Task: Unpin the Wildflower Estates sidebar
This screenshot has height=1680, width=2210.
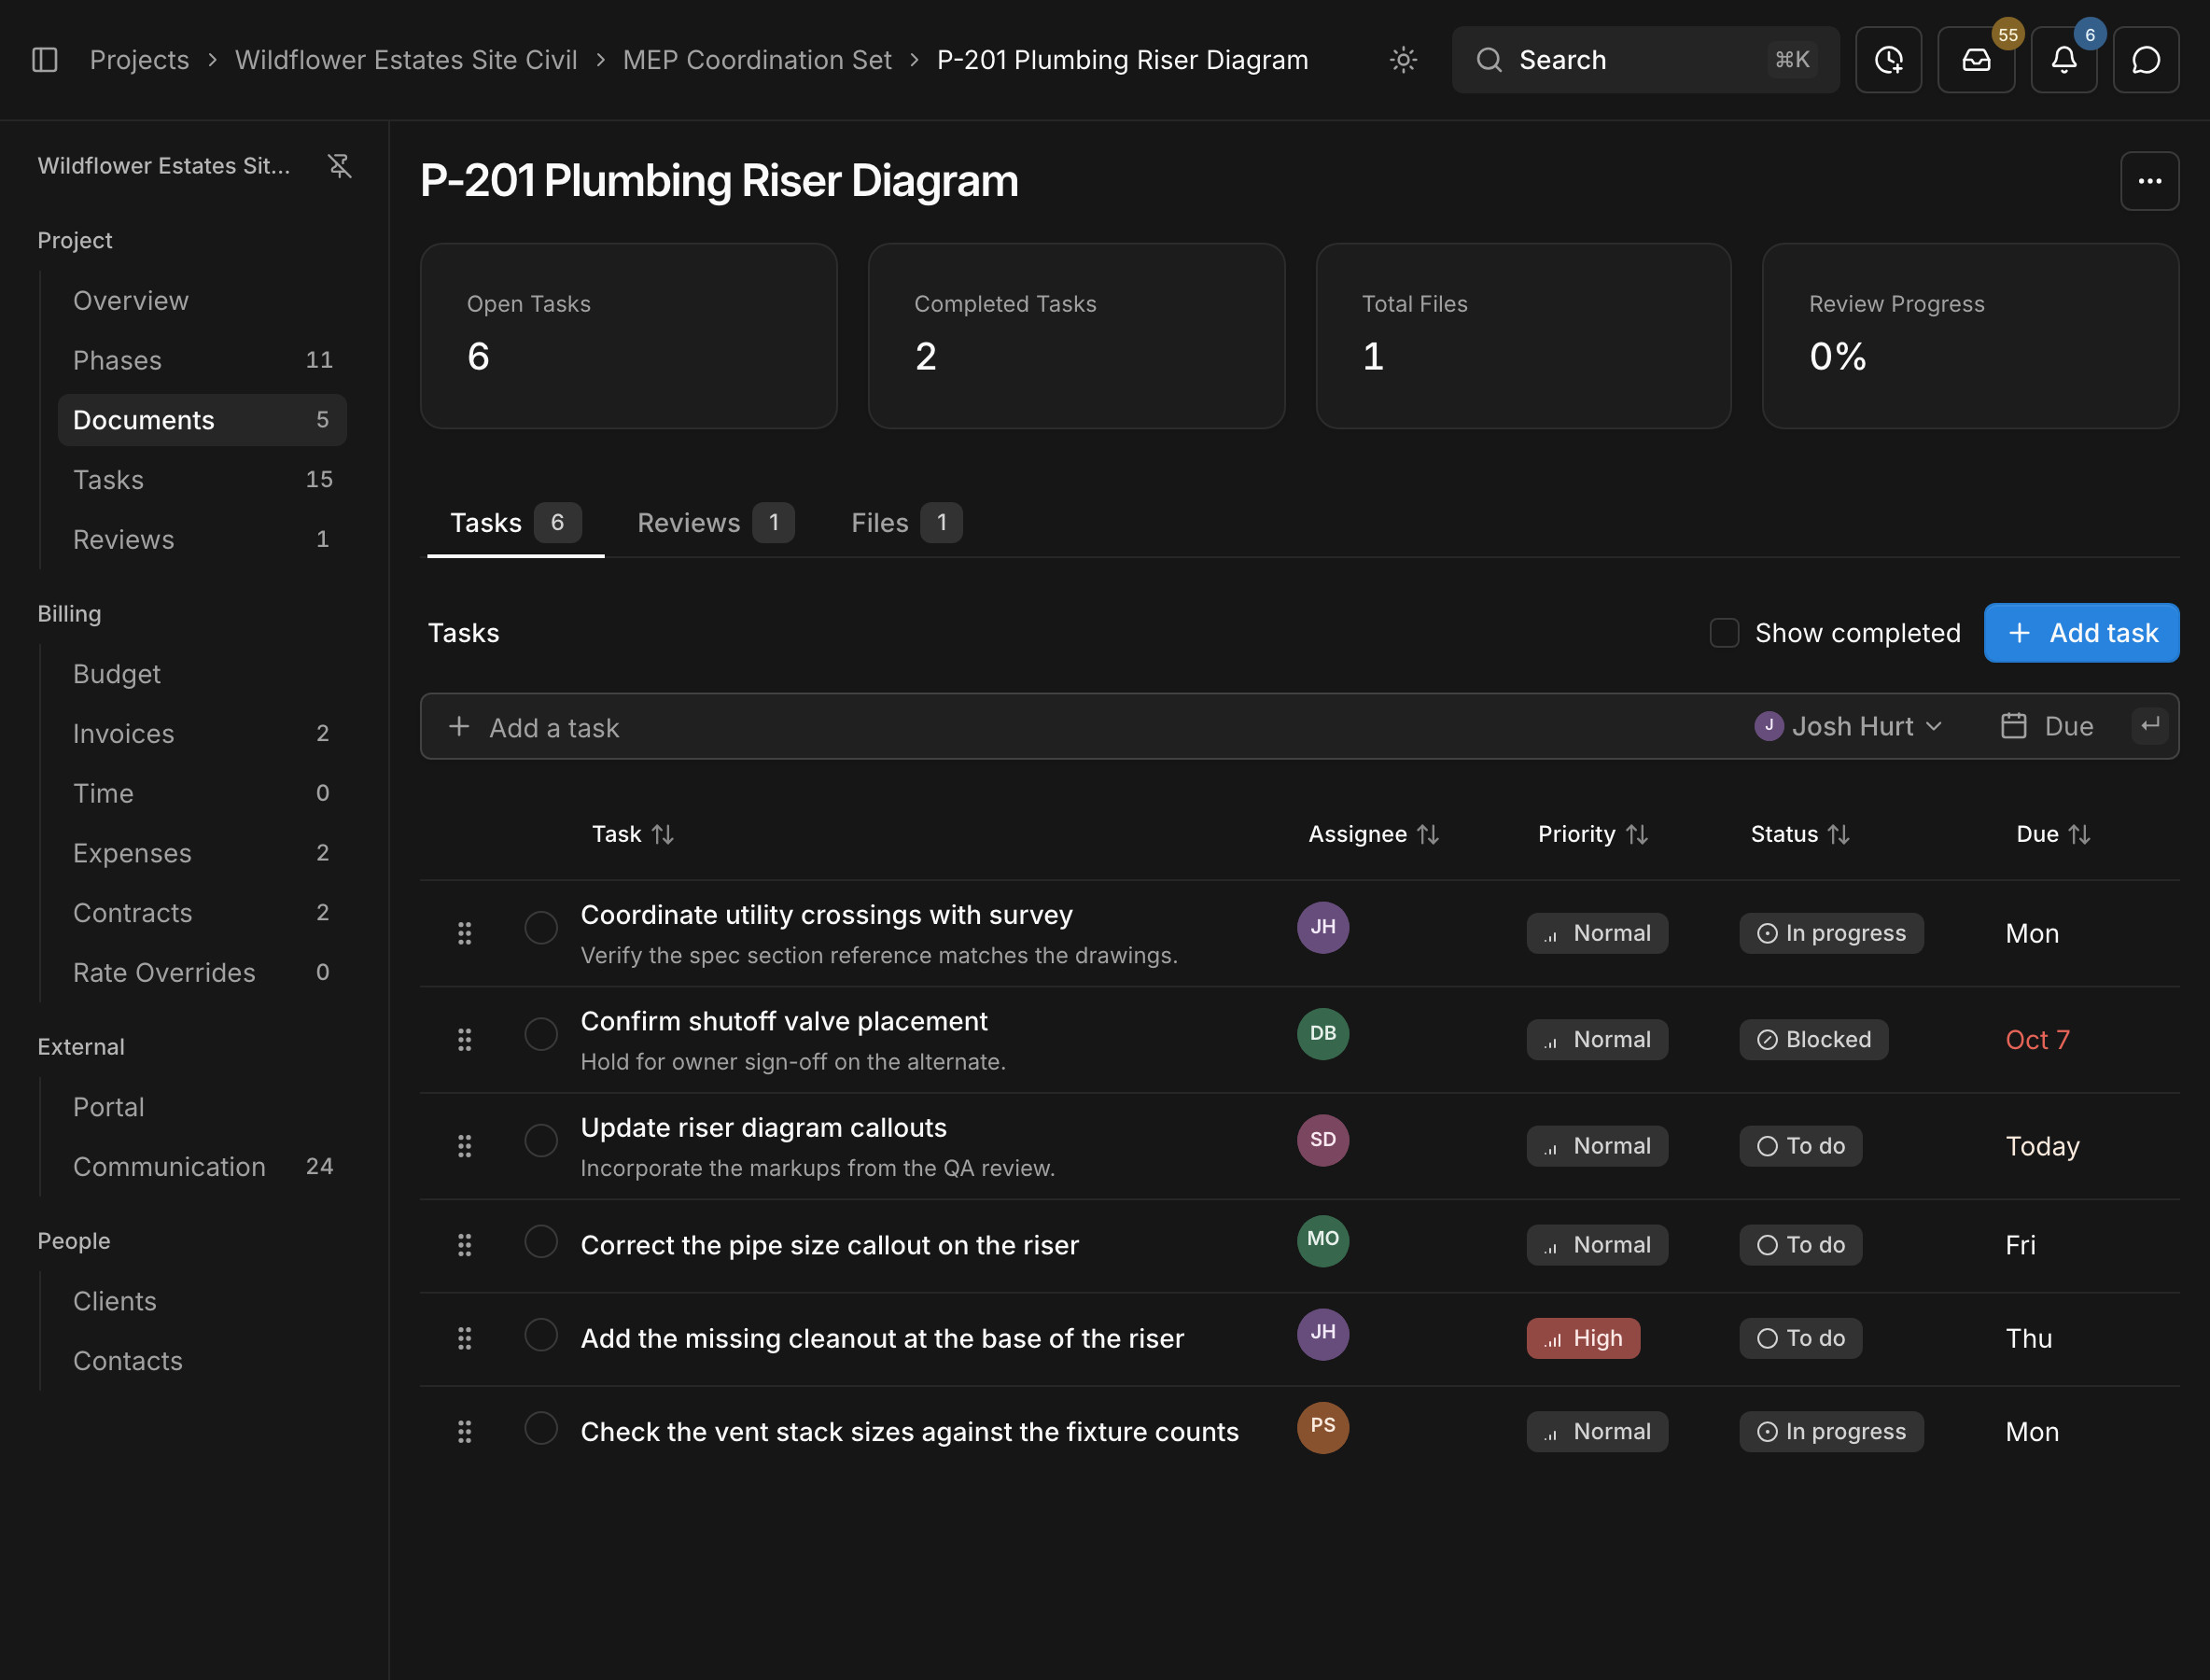Action: [x=340, y=166]
